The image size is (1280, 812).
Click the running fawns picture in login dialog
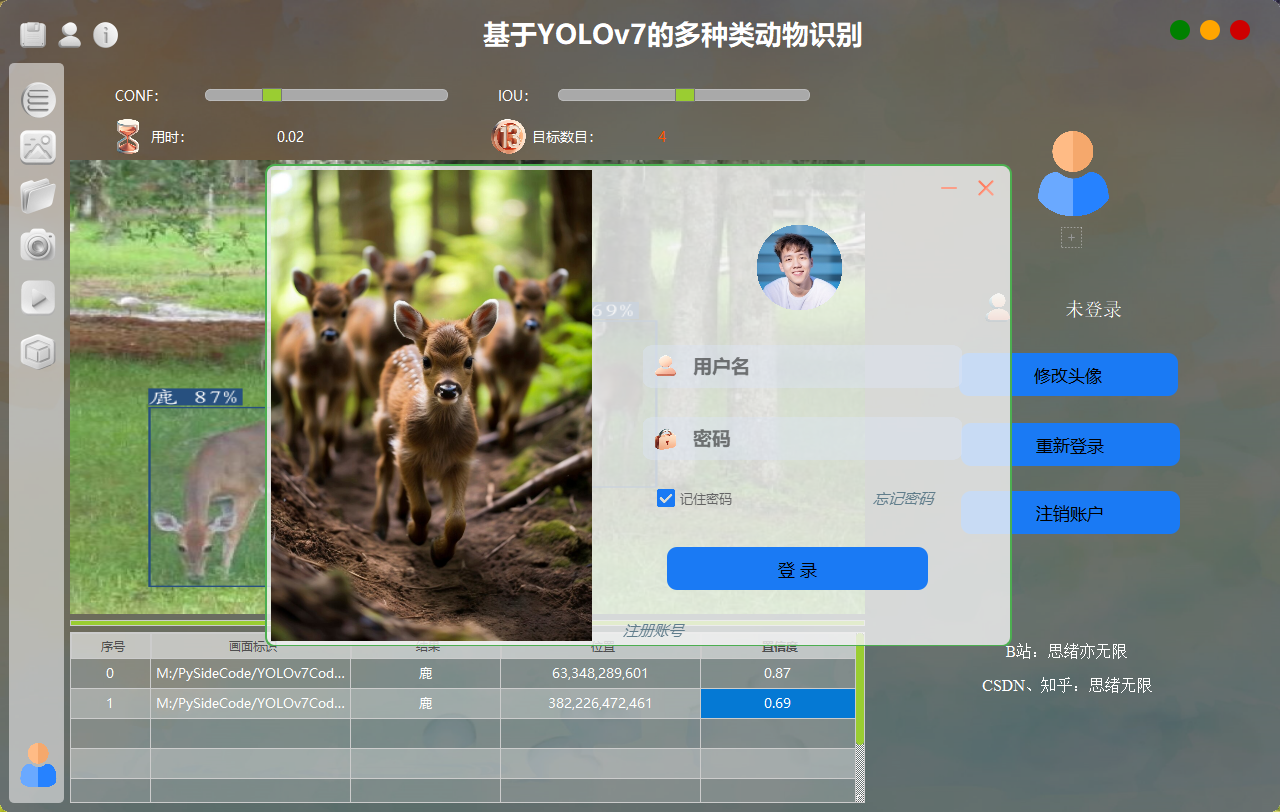coord(431,405)
